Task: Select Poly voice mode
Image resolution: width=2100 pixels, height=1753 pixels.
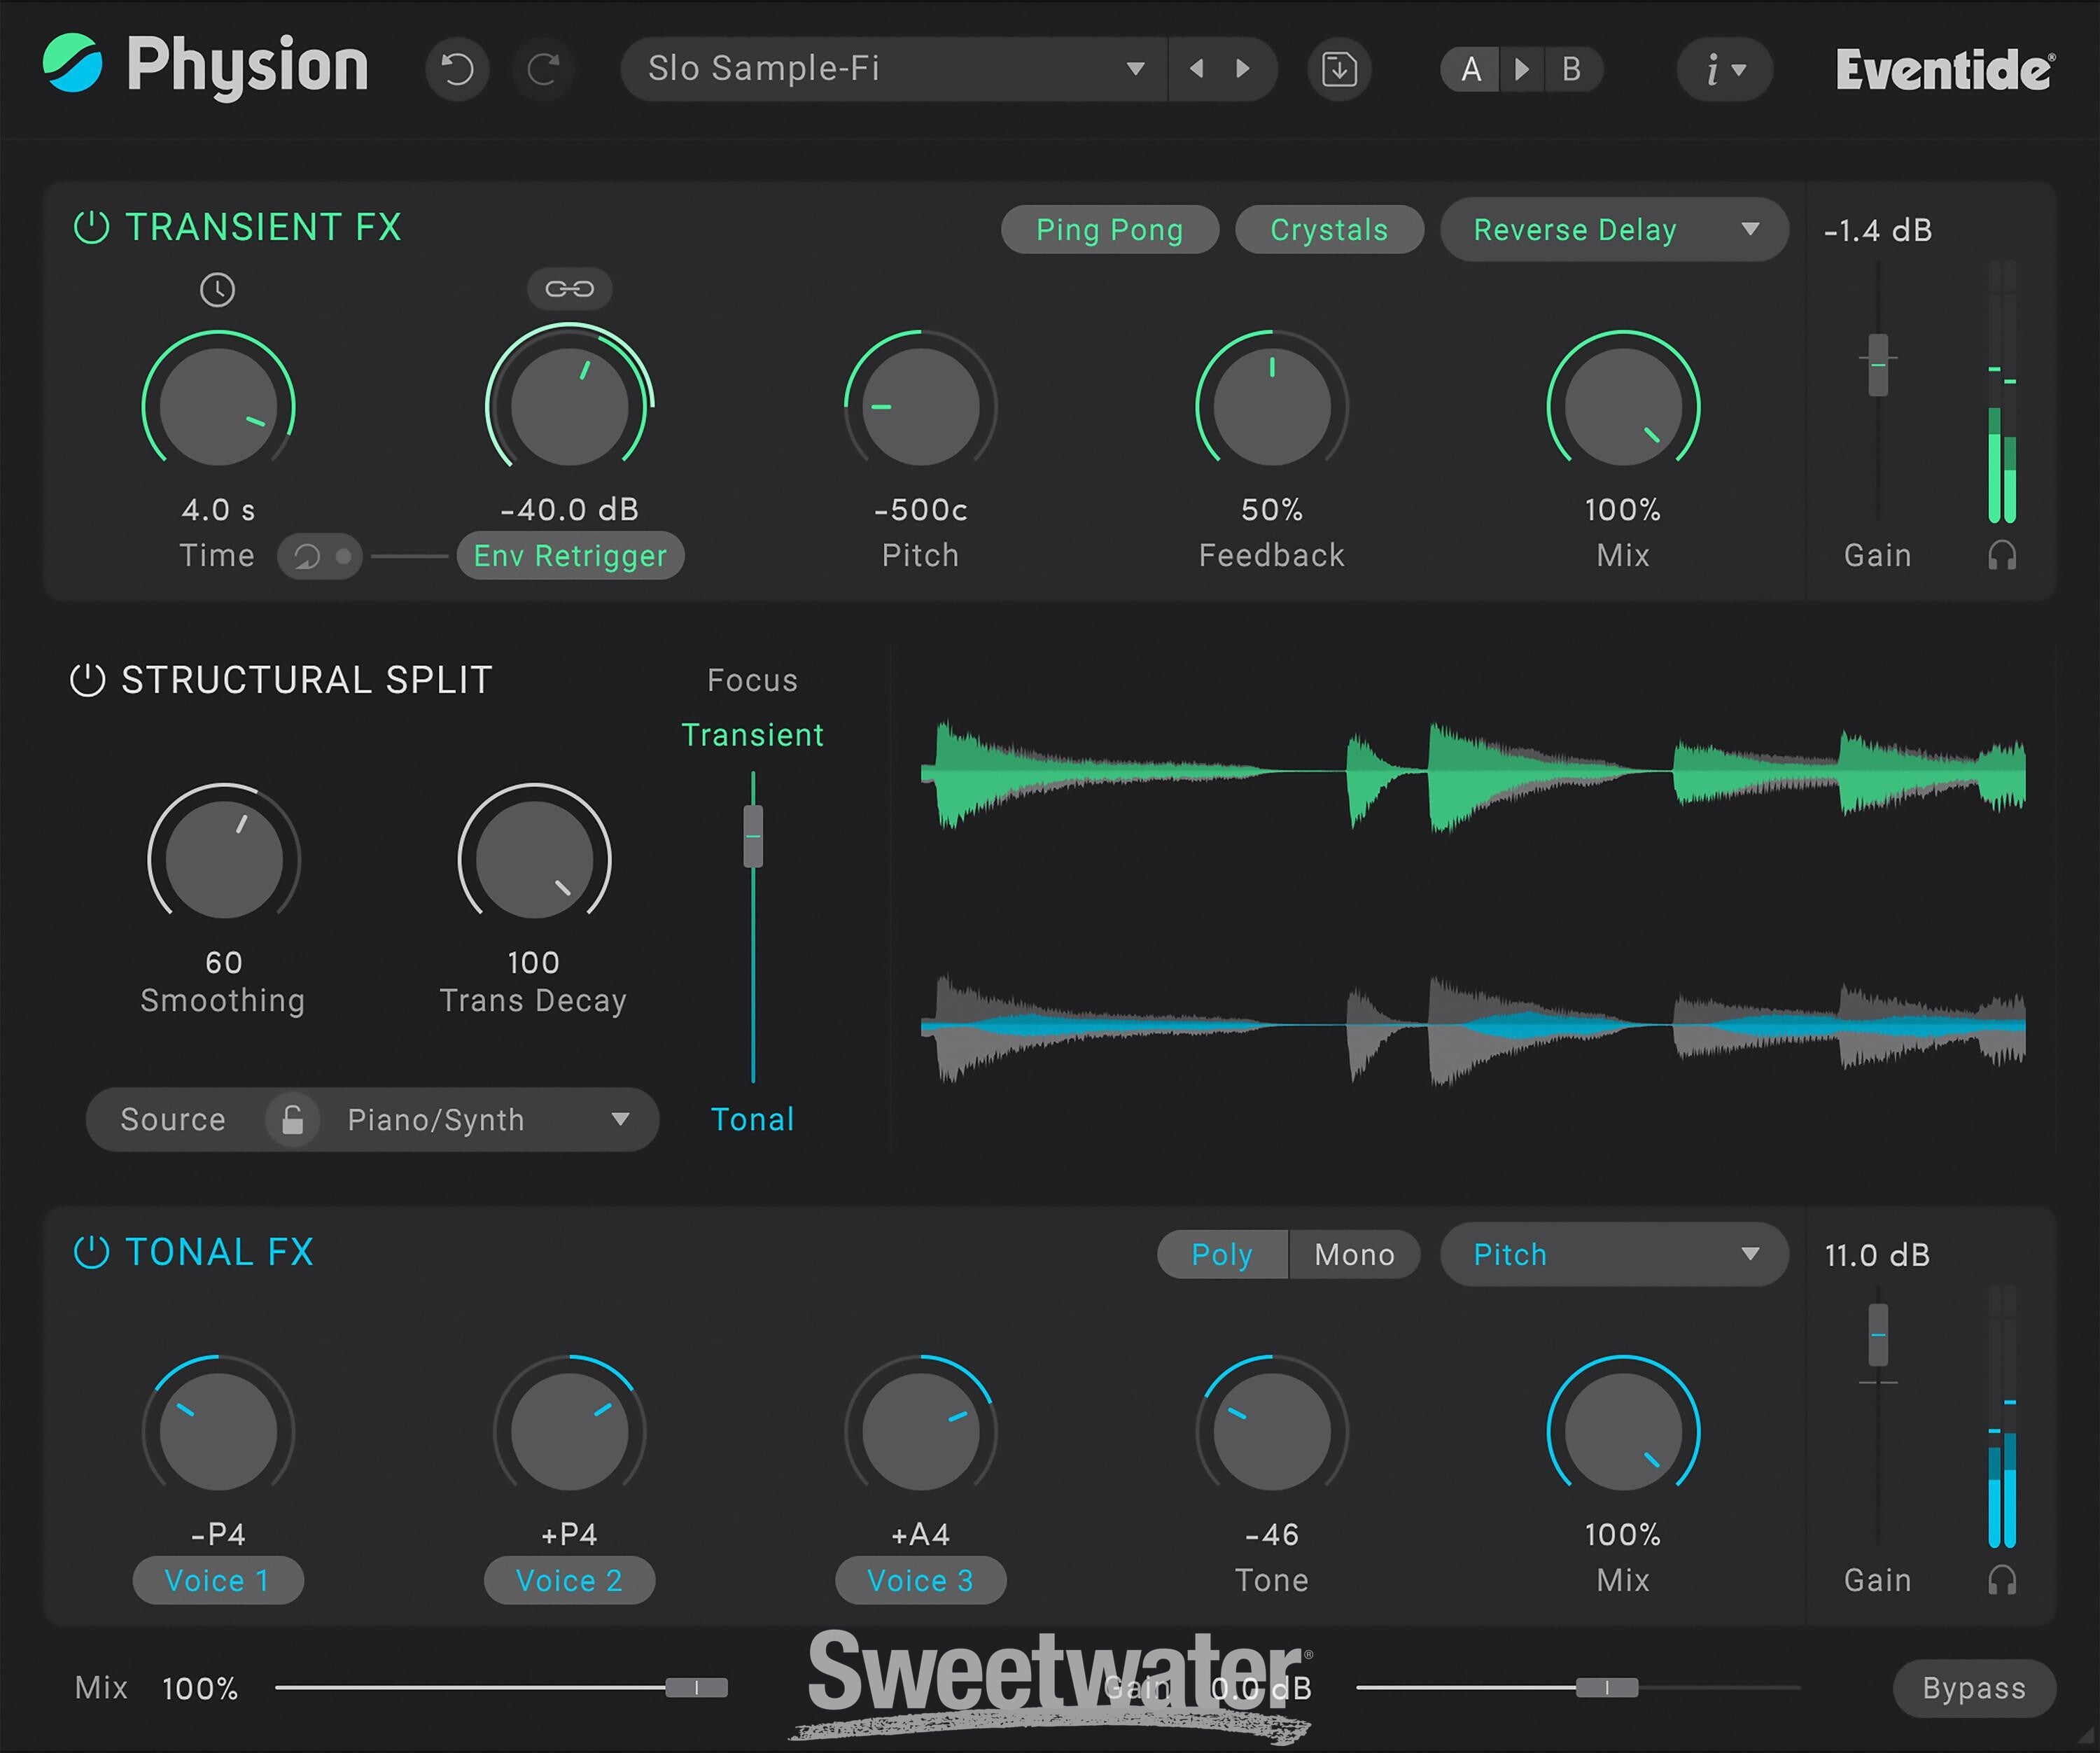Action: pos(1222,1254)
